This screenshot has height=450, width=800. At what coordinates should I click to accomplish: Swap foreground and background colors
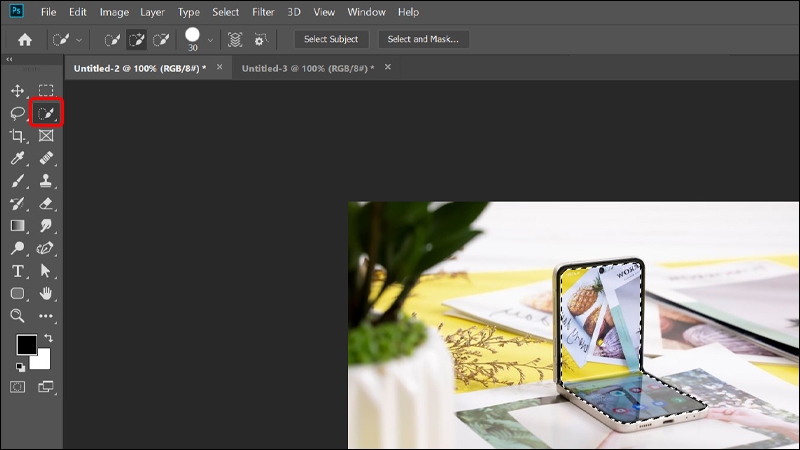pyautogui.click(x=48, y=338)
